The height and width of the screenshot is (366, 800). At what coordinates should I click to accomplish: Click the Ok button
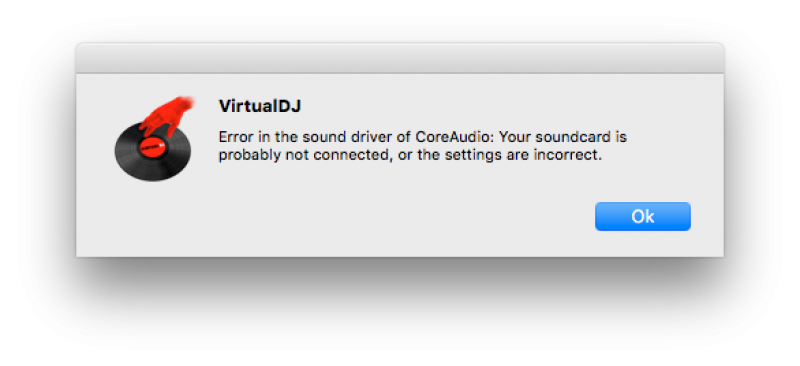coord(642,216)
